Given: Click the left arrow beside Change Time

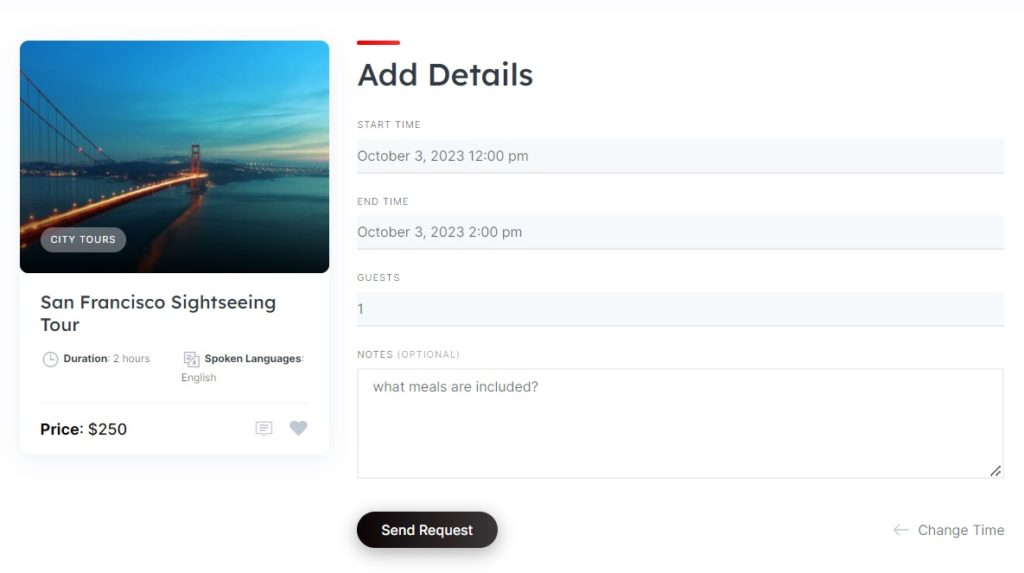Looking at the screenshot, I should (x=900, y=530).
